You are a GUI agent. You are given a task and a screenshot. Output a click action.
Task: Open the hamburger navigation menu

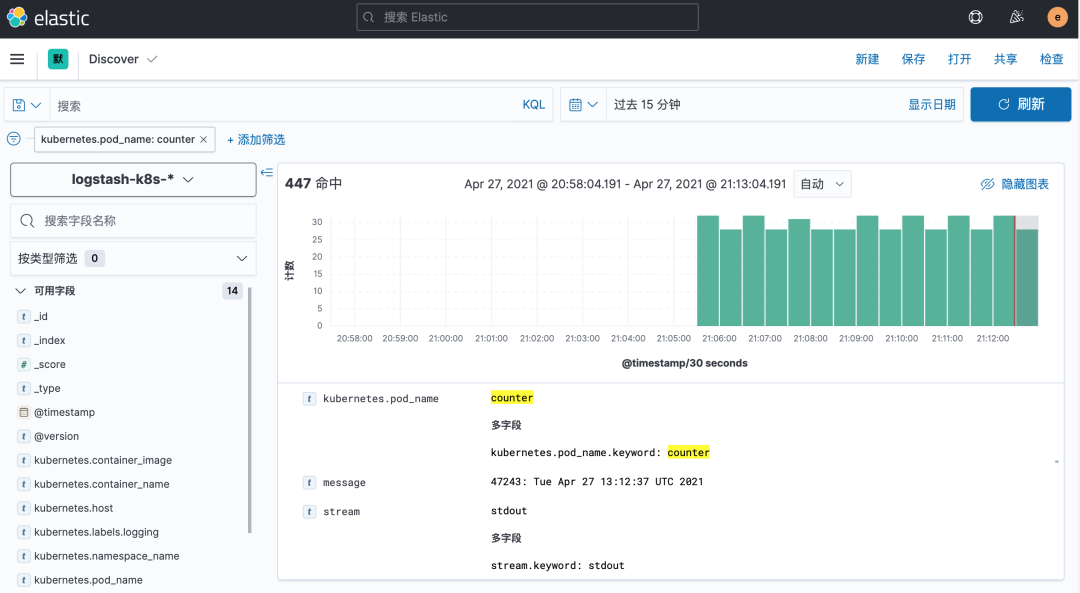(x=17, y=59)
